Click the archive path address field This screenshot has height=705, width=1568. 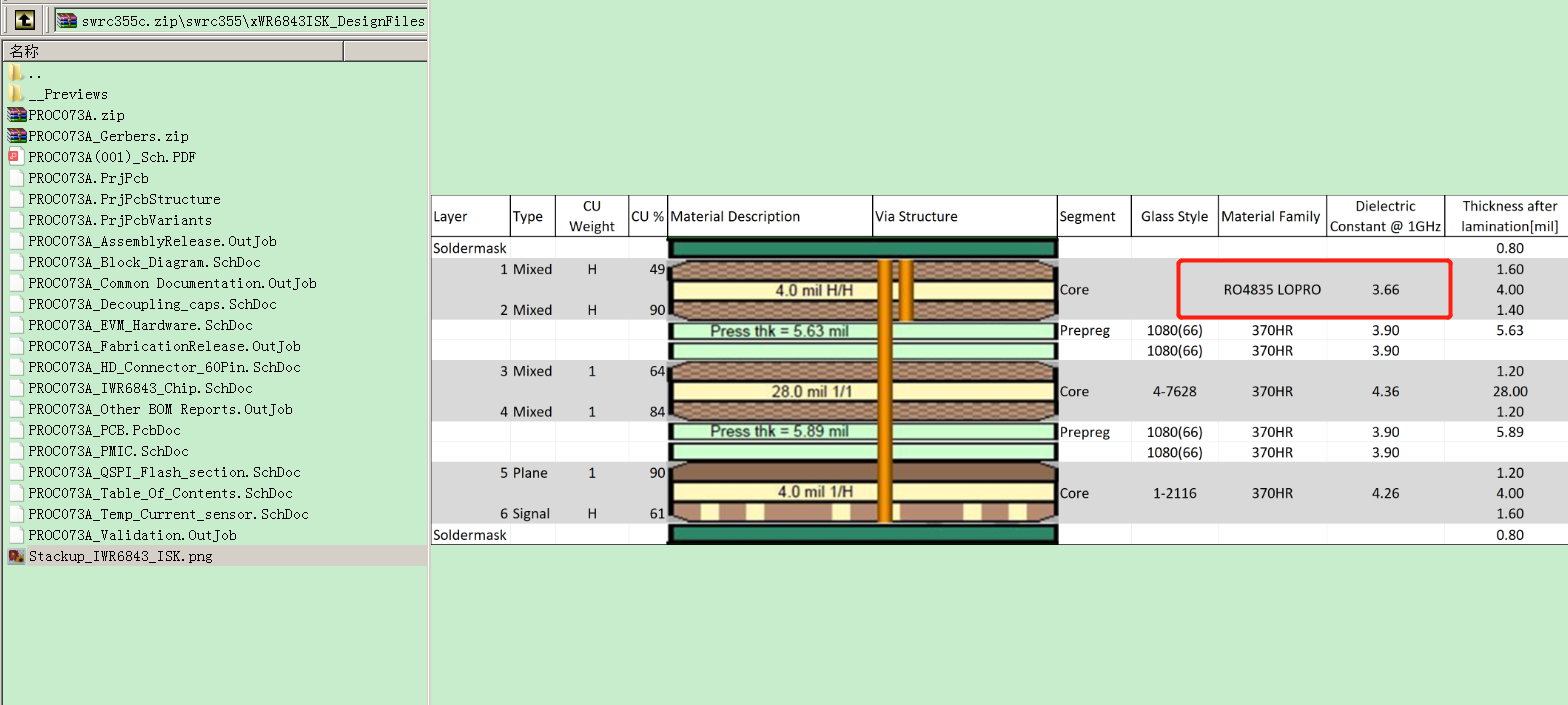[x=240, y=20]
